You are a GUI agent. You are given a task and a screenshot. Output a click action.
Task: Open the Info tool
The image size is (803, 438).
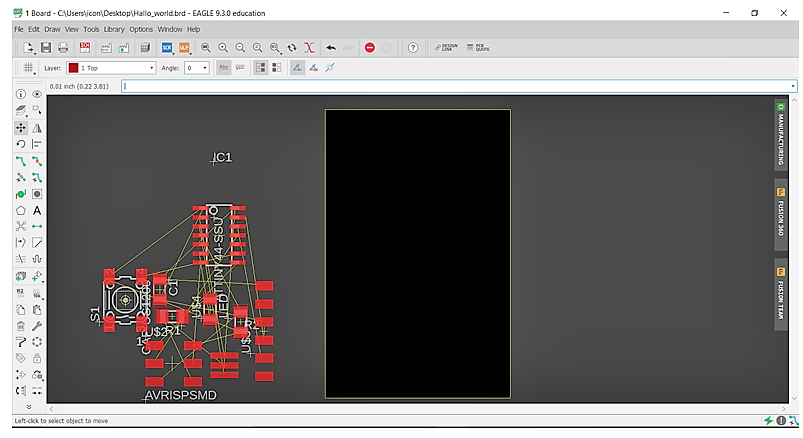point(20,94)
